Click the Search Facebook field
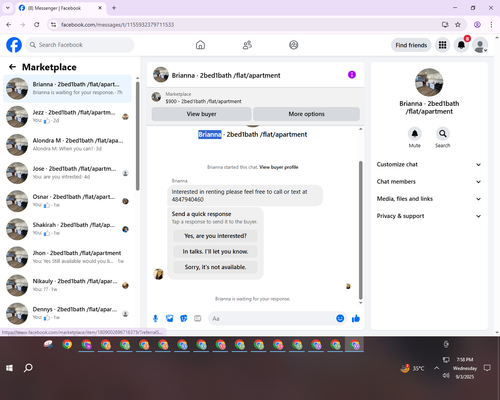This screenshot has height=400, width=500. 80,45
